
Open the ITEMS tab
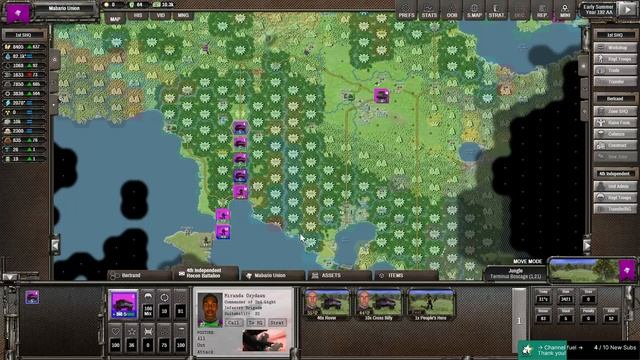click(x=406, y=276)
